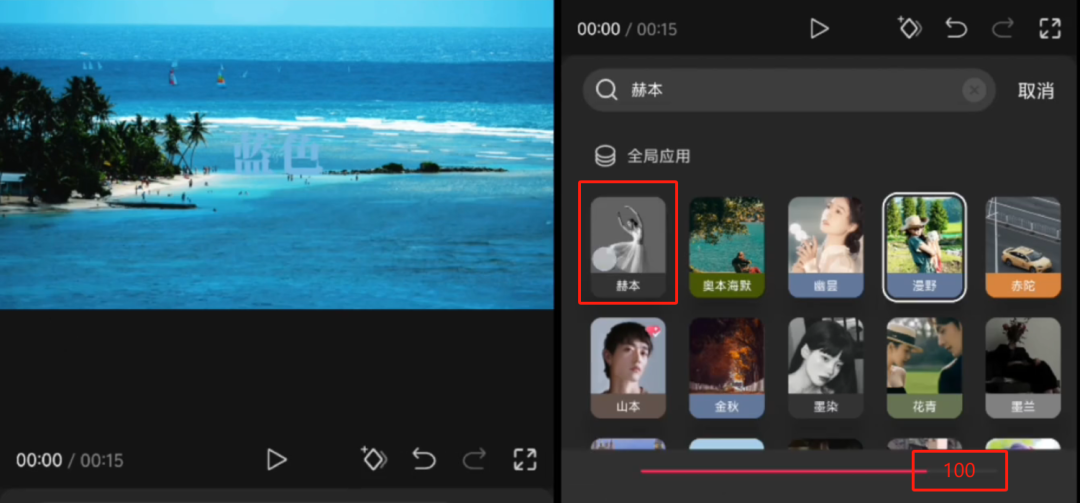This screenshot has width=1080, height=503.
Task: Select the 赫本 filter
Action: coord(628,247)
